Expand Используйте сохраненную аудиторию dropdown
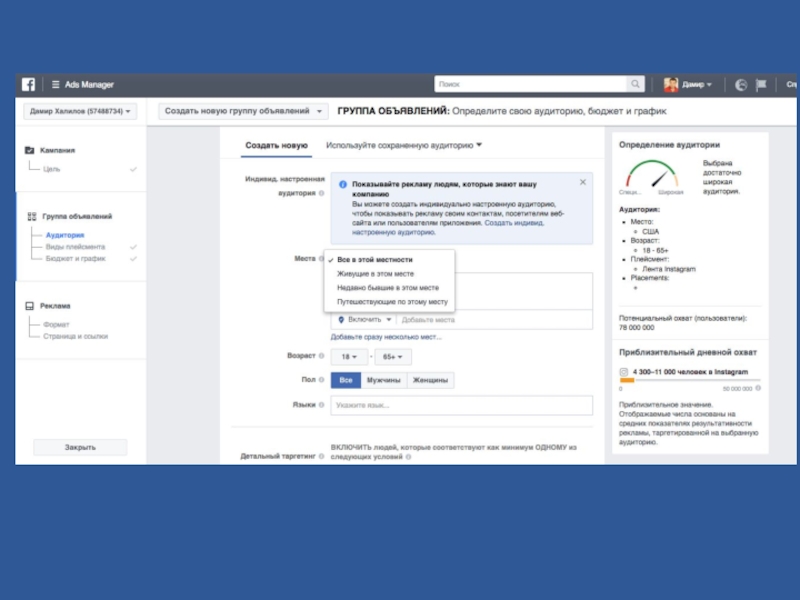 [404, 145]
